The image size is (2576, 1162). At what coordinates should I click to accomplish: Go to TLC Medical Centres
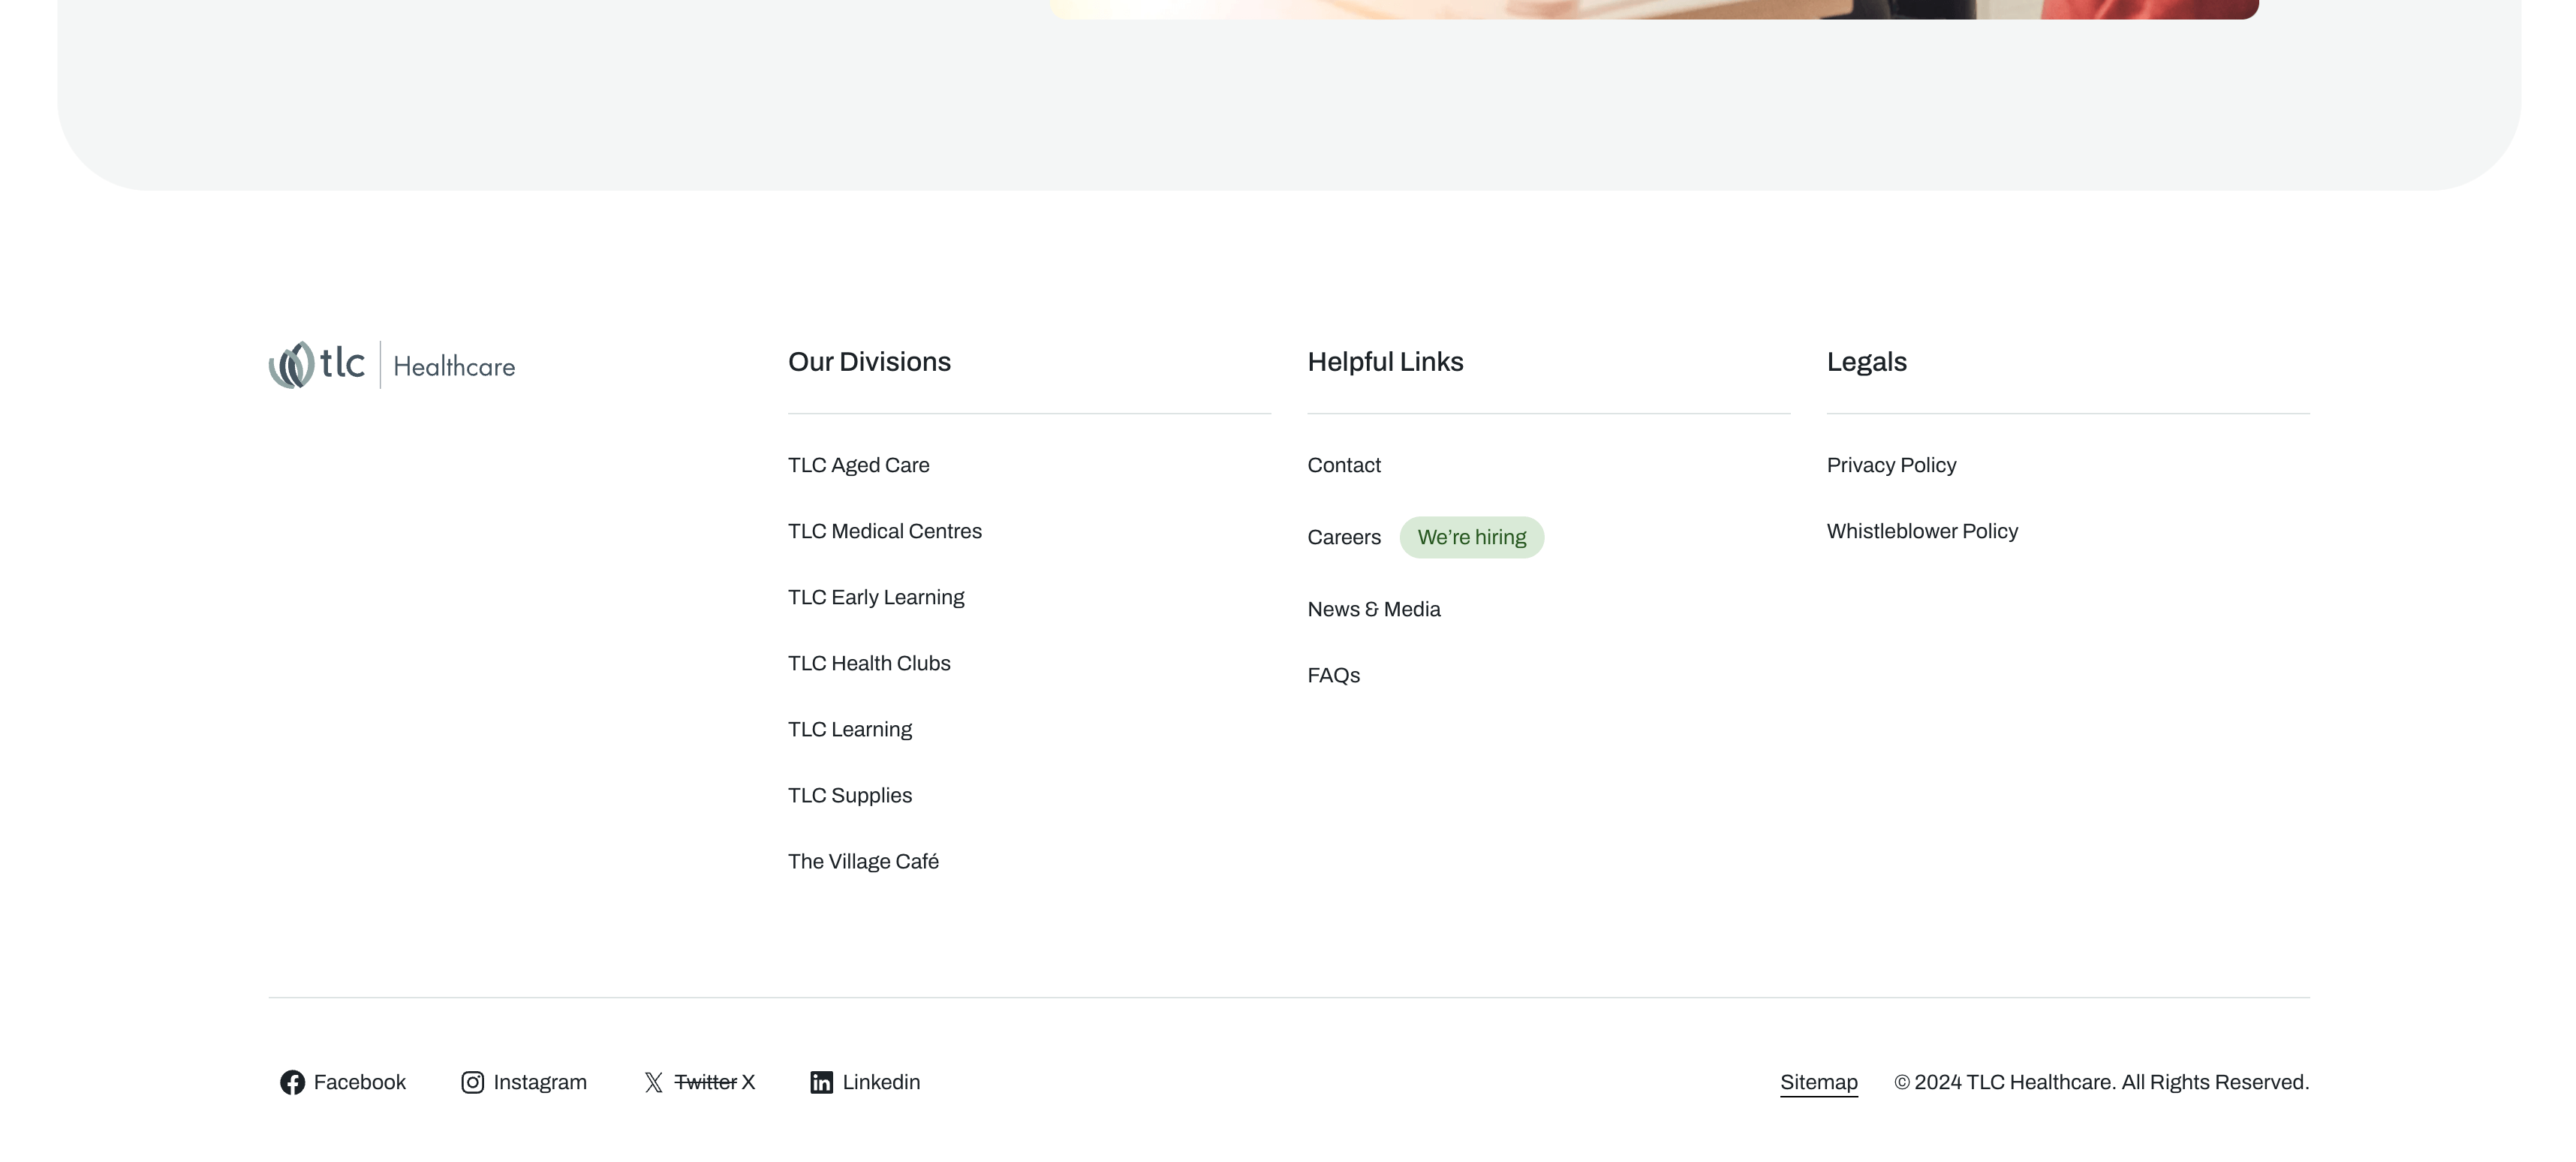(884, 531)
